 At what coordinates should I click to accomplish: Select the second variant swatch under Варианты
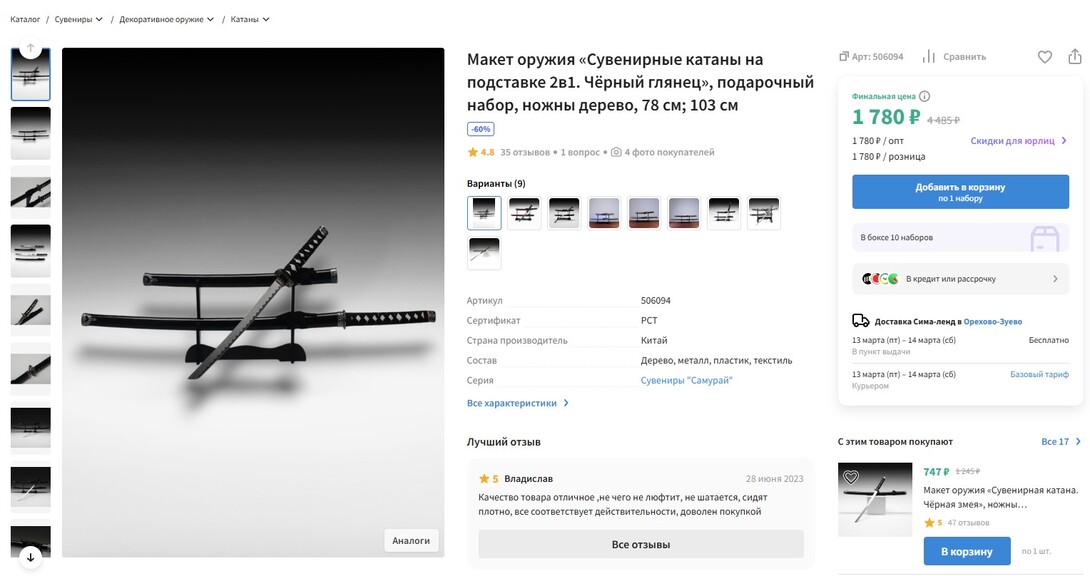(524, 213)
